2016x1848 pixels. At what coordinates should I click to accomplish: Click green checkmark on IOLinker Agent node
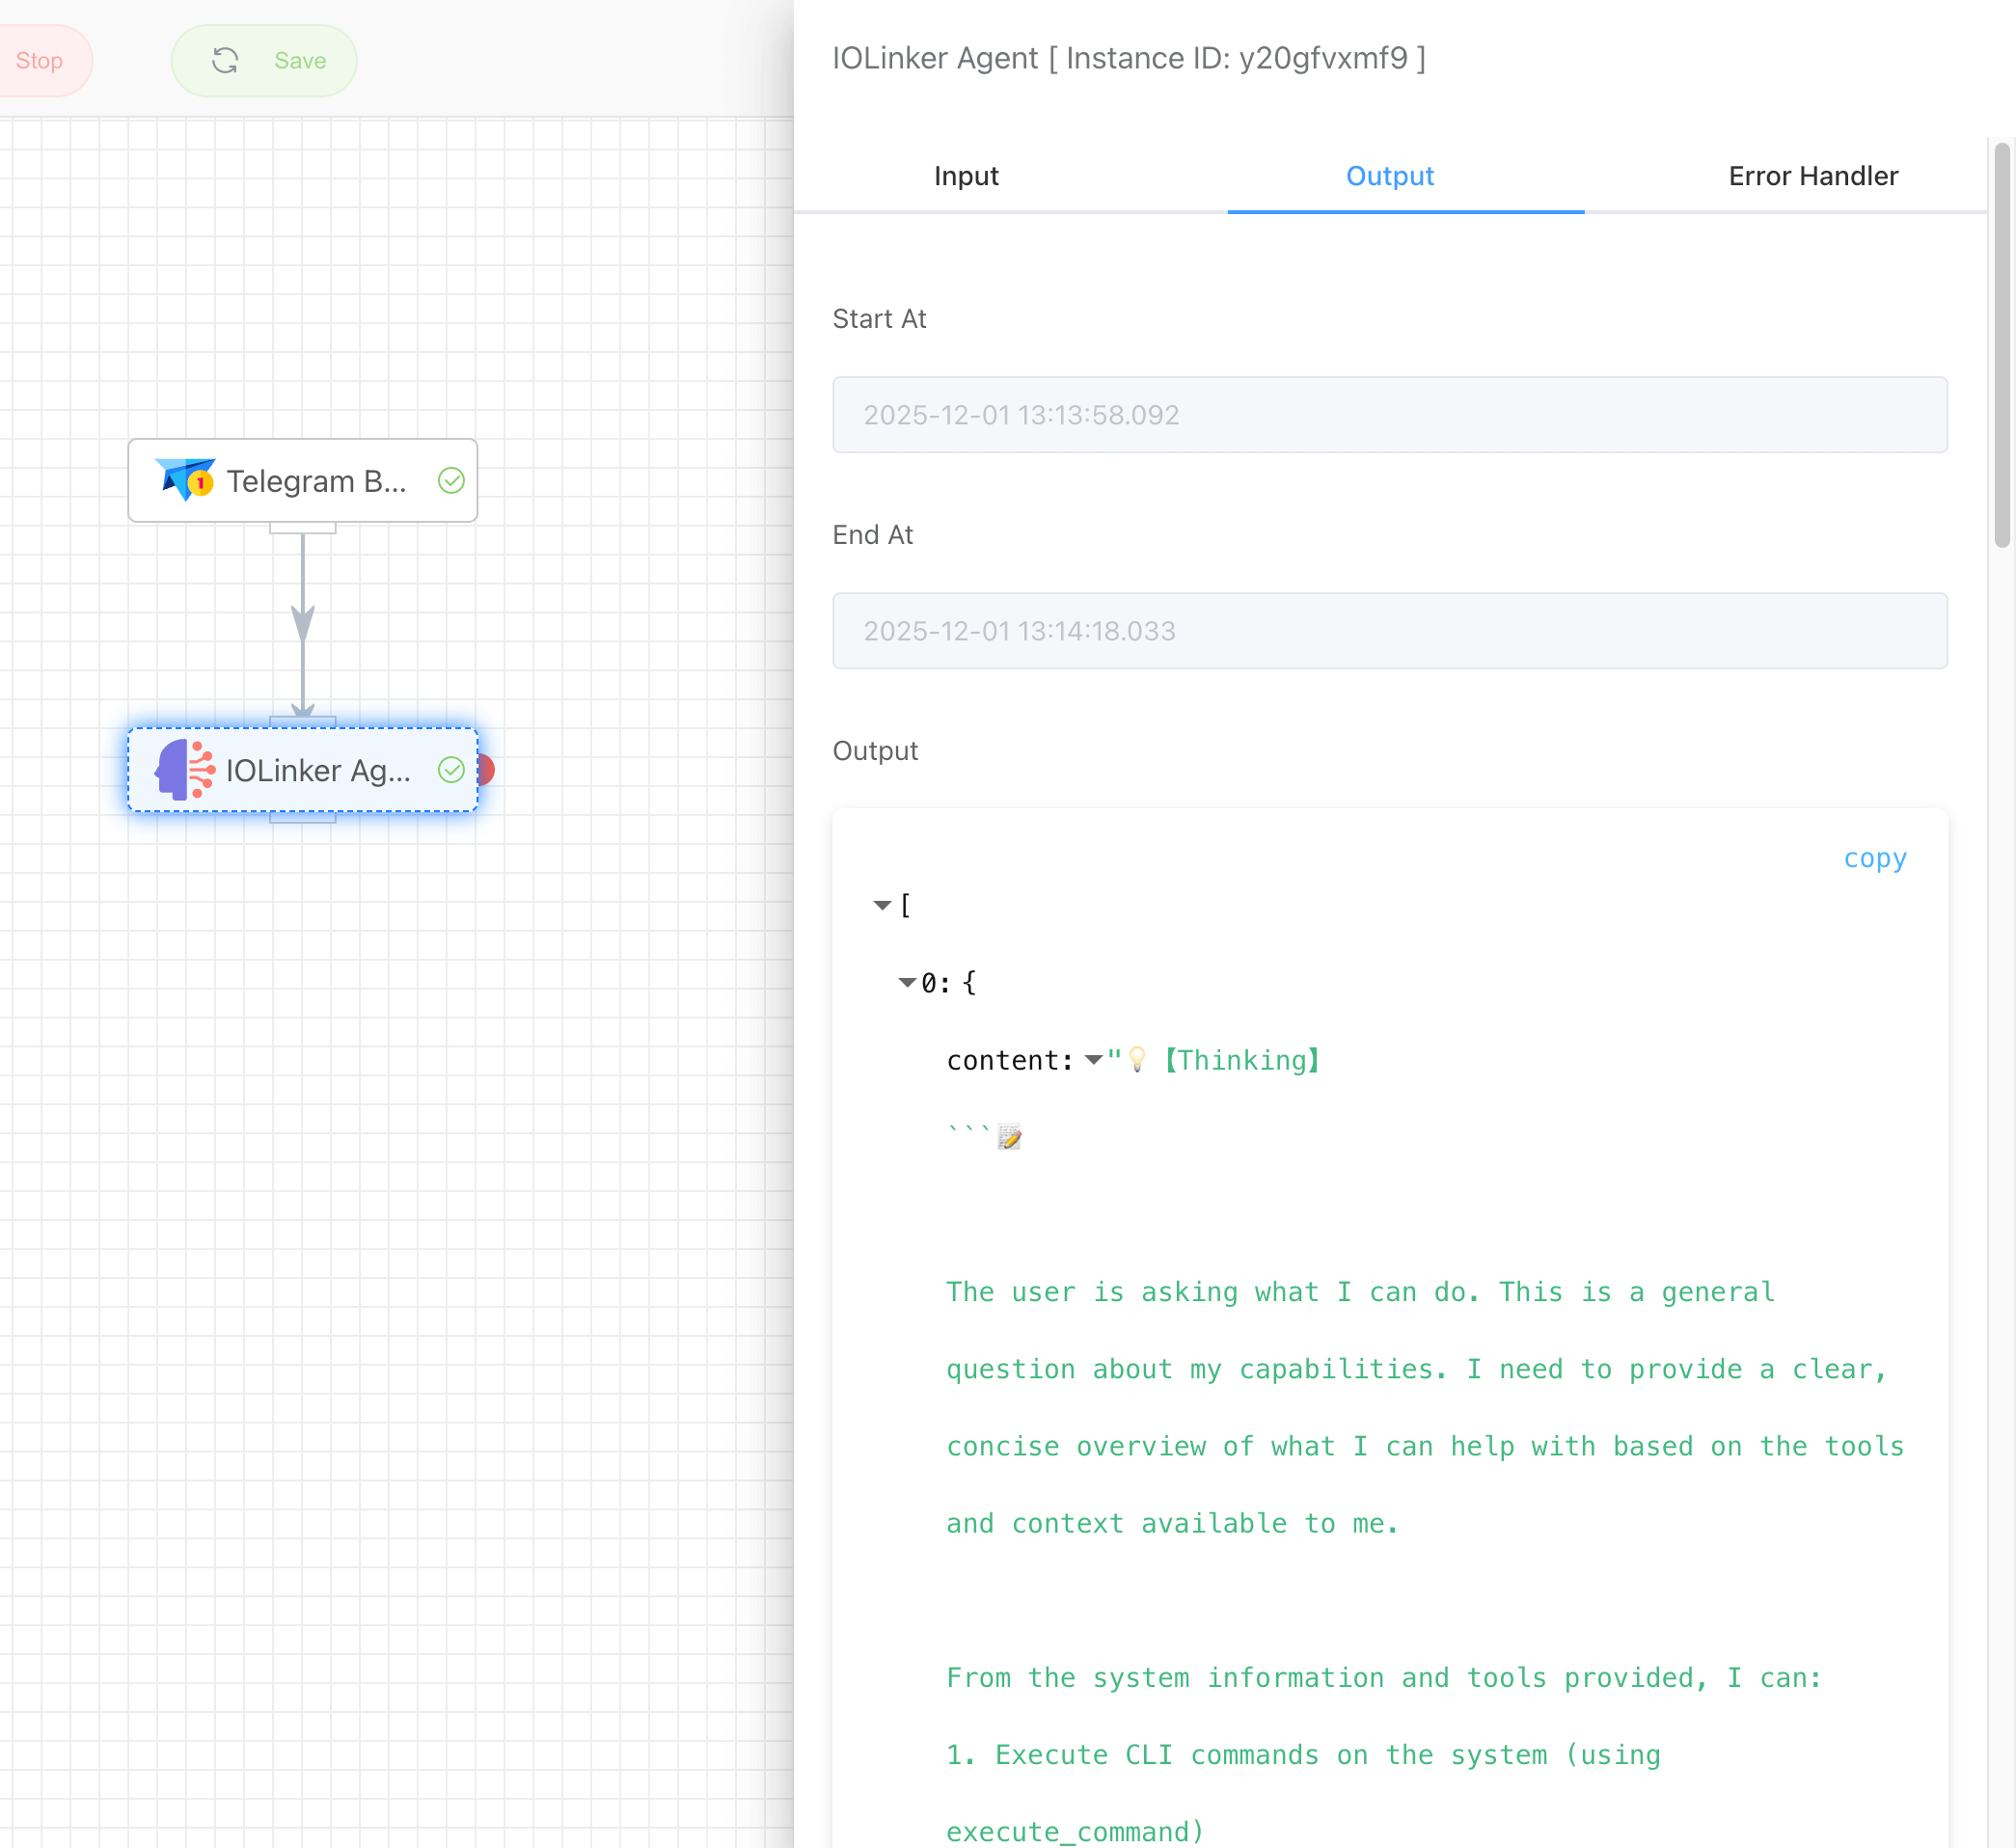[x=451, y=770]
